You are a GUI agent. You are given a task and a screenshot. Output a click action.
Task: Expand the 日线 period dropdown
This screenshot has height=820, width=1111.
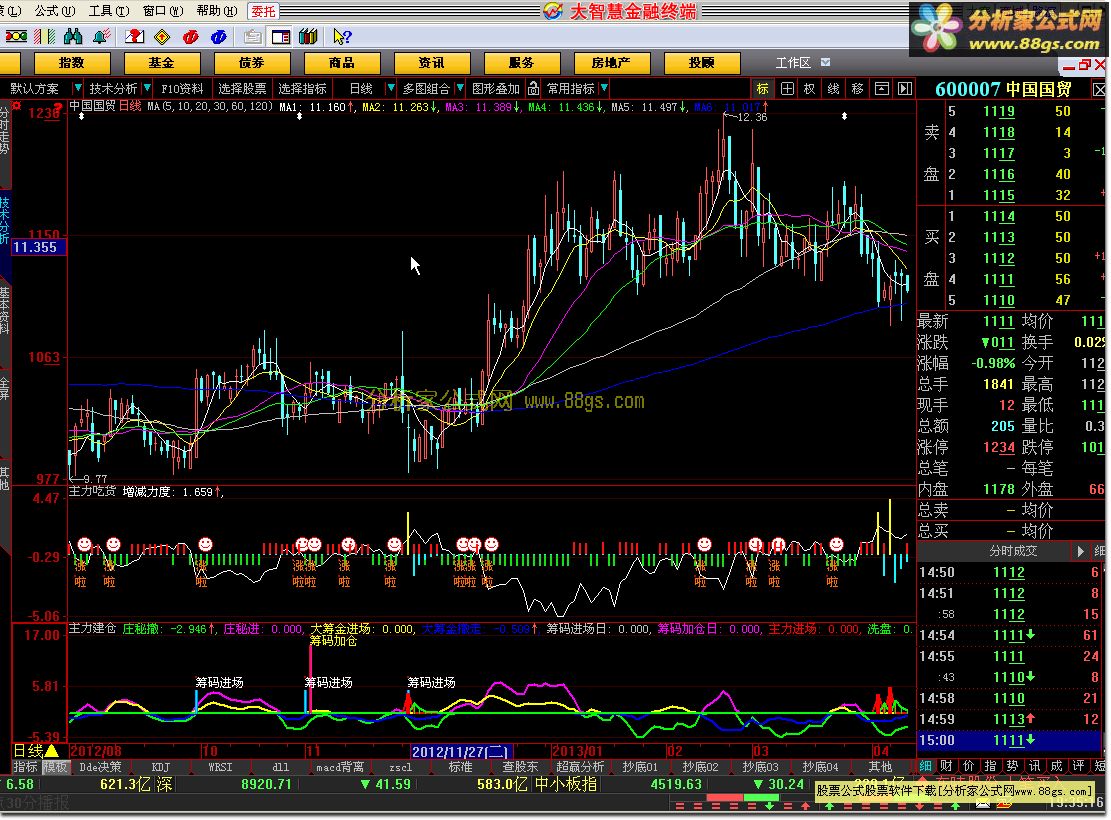(x=390, y=89)
